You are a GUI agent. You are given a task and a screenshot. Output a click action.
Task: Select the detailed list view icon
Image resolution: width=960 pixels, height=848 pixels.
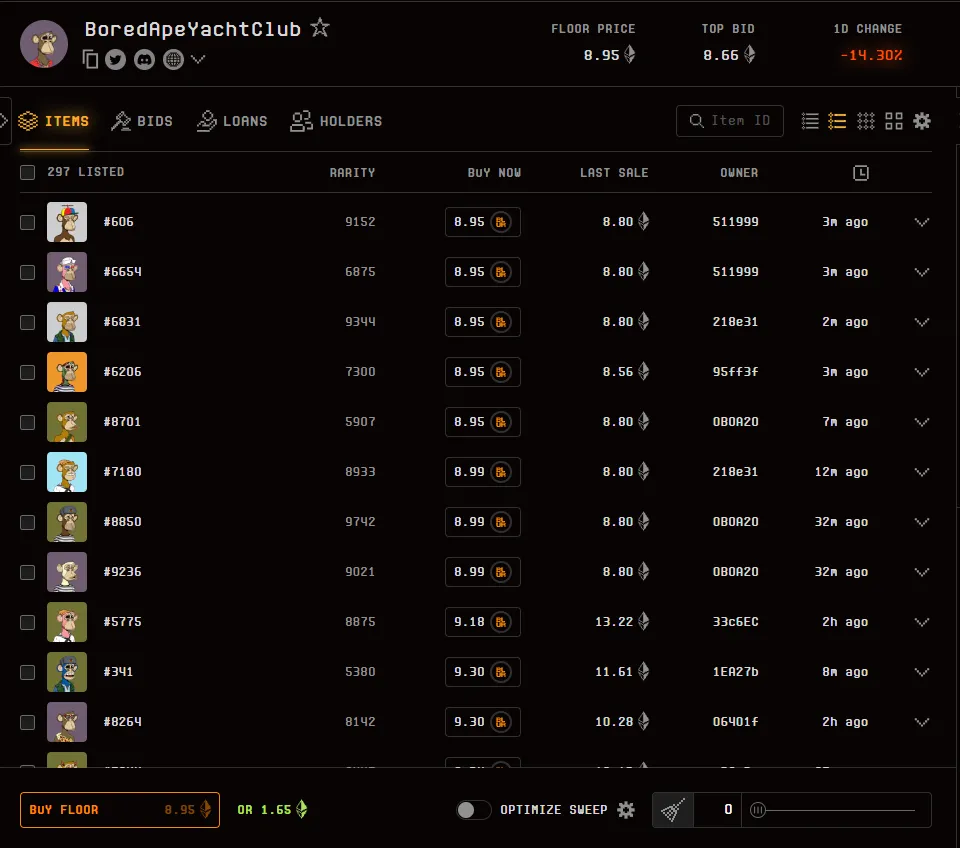(837, 121)
